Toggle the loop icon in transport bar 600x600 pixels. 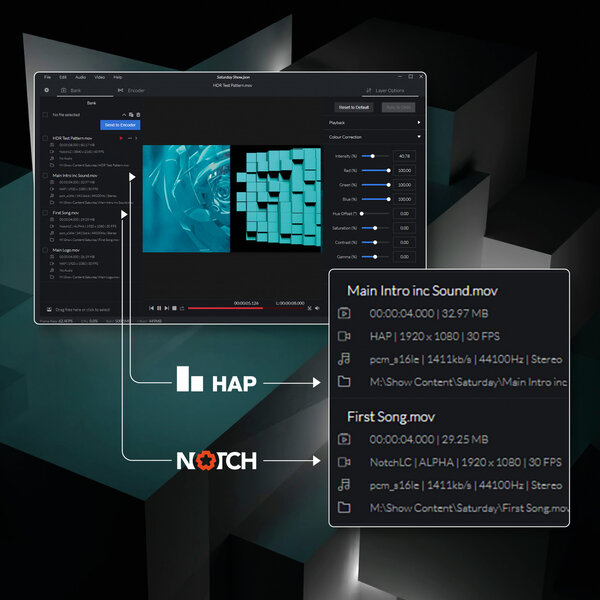(182, 308)
